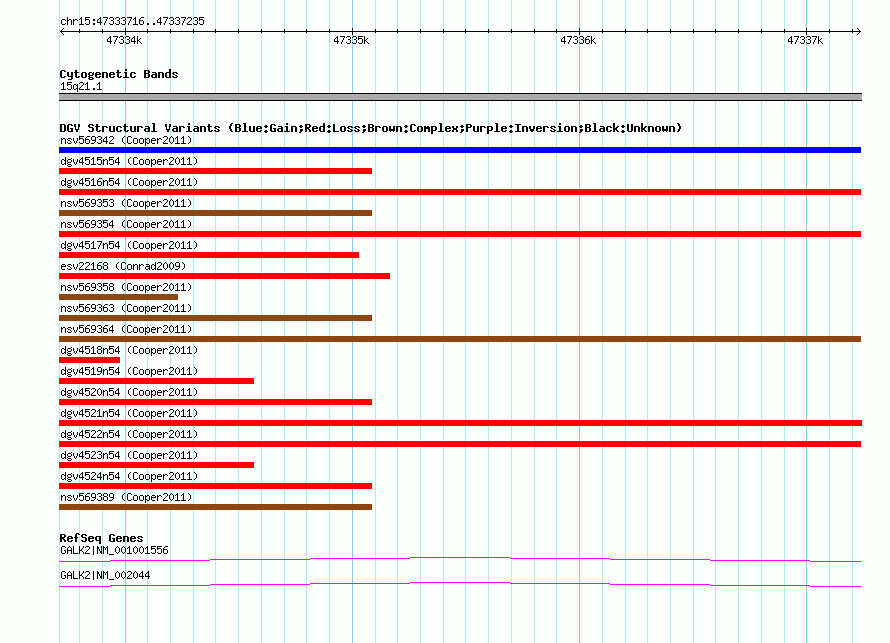Click the ruler's left arrowhead
This screenshot has height=643, width=890.
point(62,31)
